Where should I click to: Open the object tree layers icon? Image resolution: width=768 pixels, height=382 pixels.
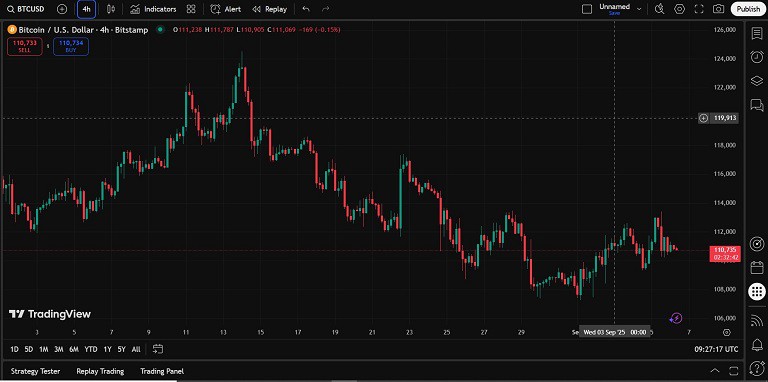[x=757, y=81]
